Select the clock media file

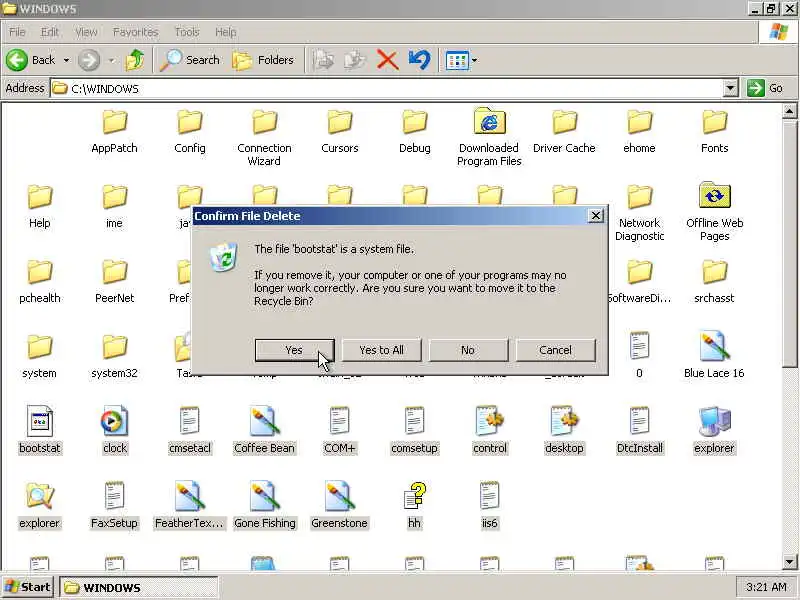point(114,430)
